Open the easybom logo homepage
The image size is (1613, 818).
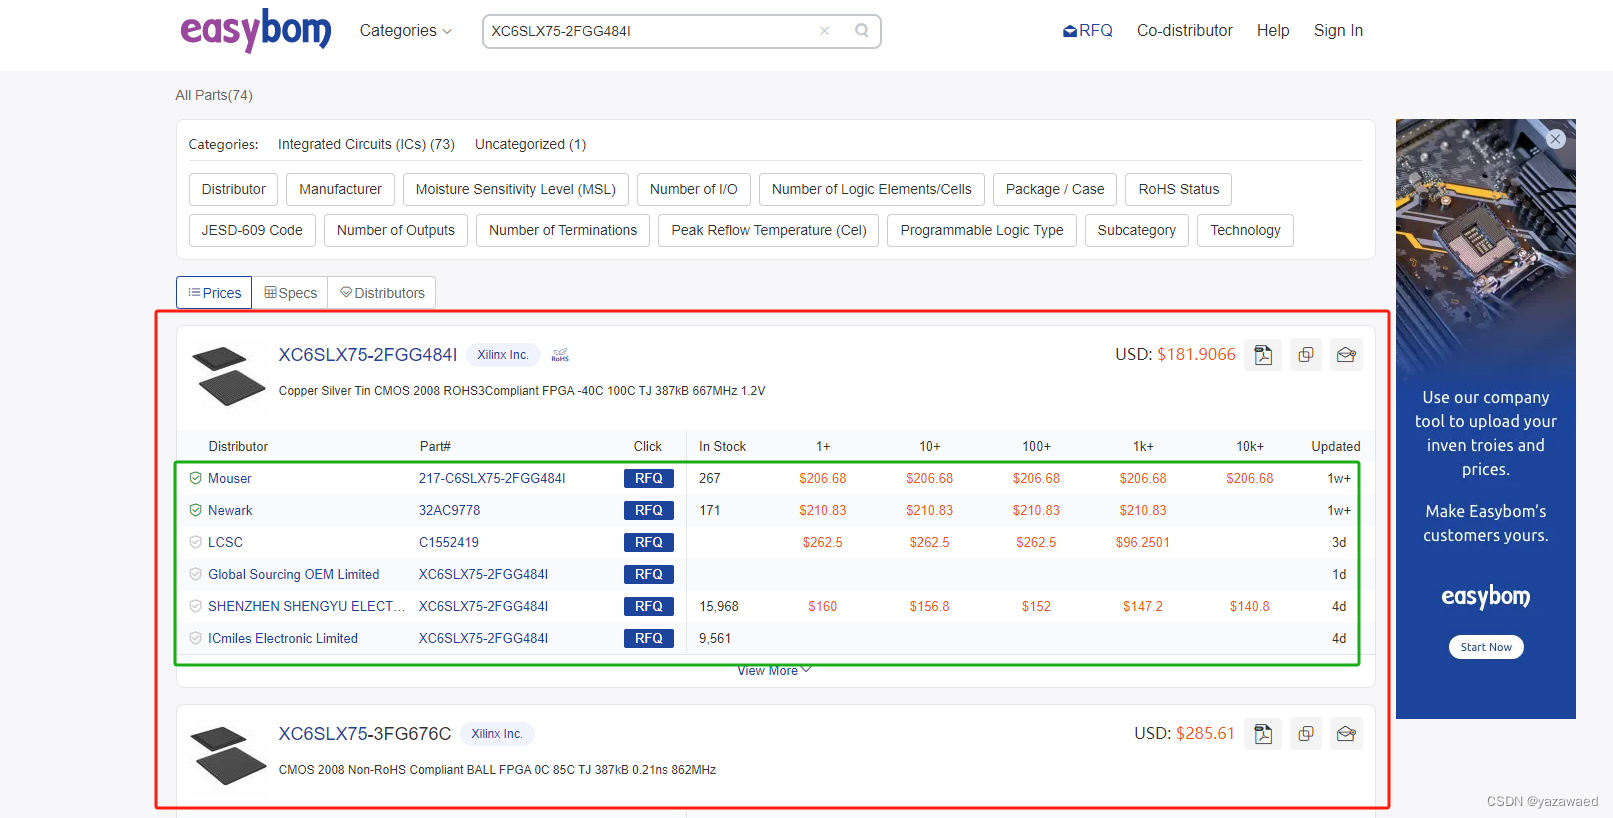pos(255,30)
